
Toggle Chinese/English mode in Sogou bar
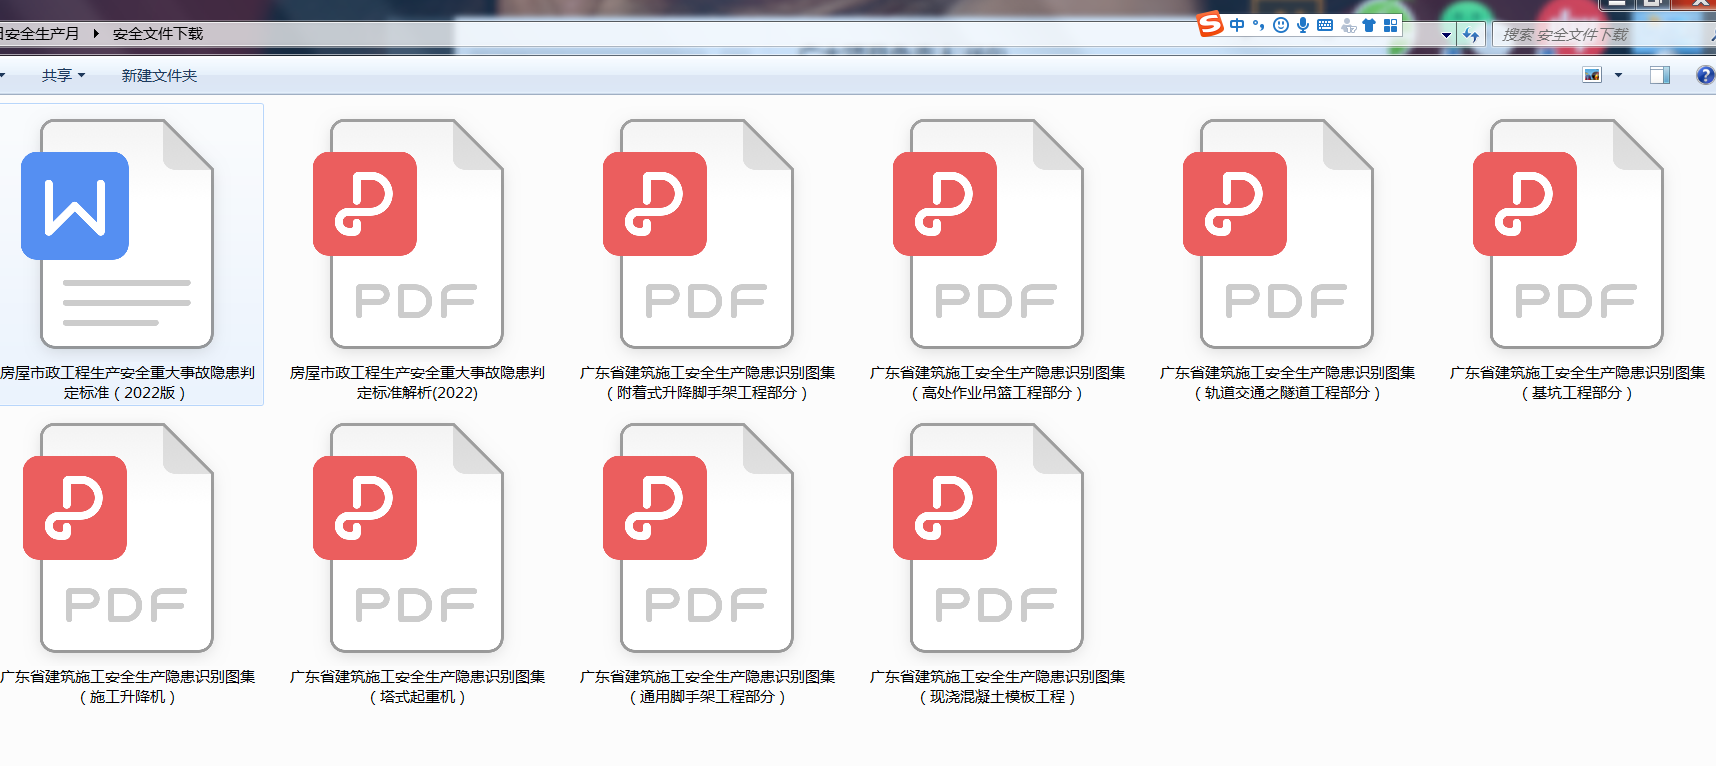point(1237,25)
